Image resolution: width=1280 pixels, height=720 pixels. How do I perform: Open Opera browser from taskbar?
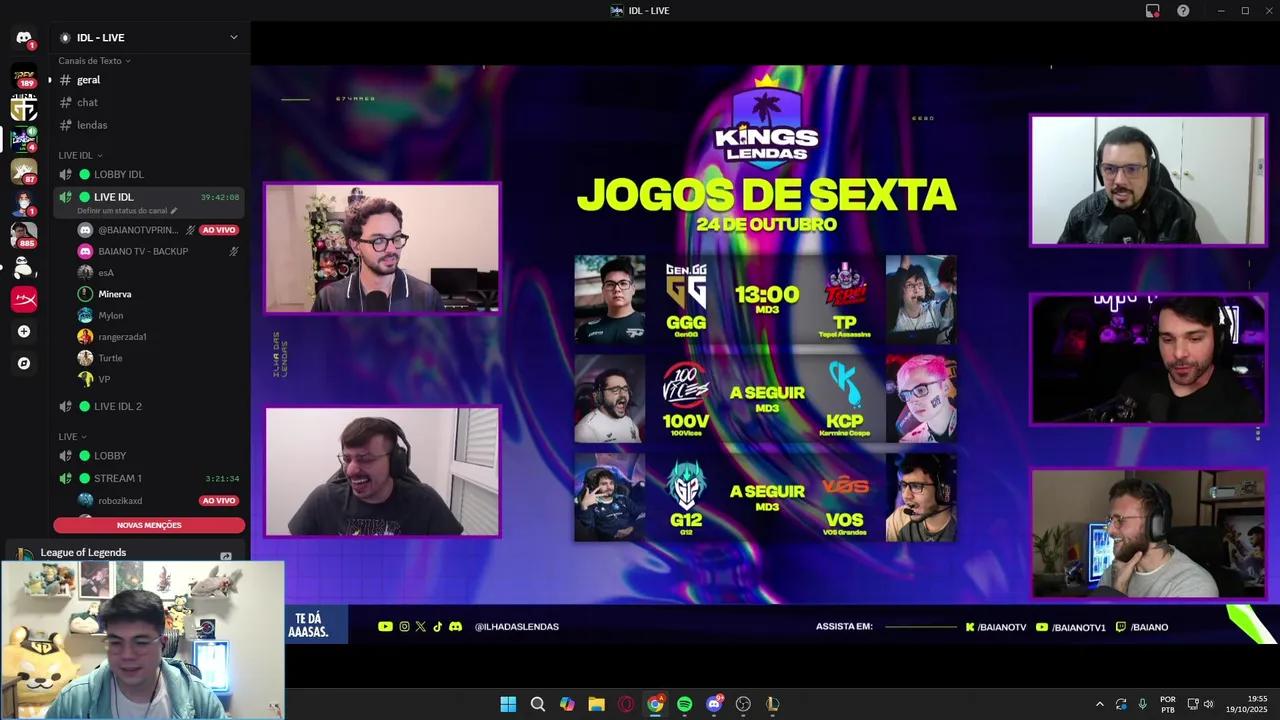(626, 704)
